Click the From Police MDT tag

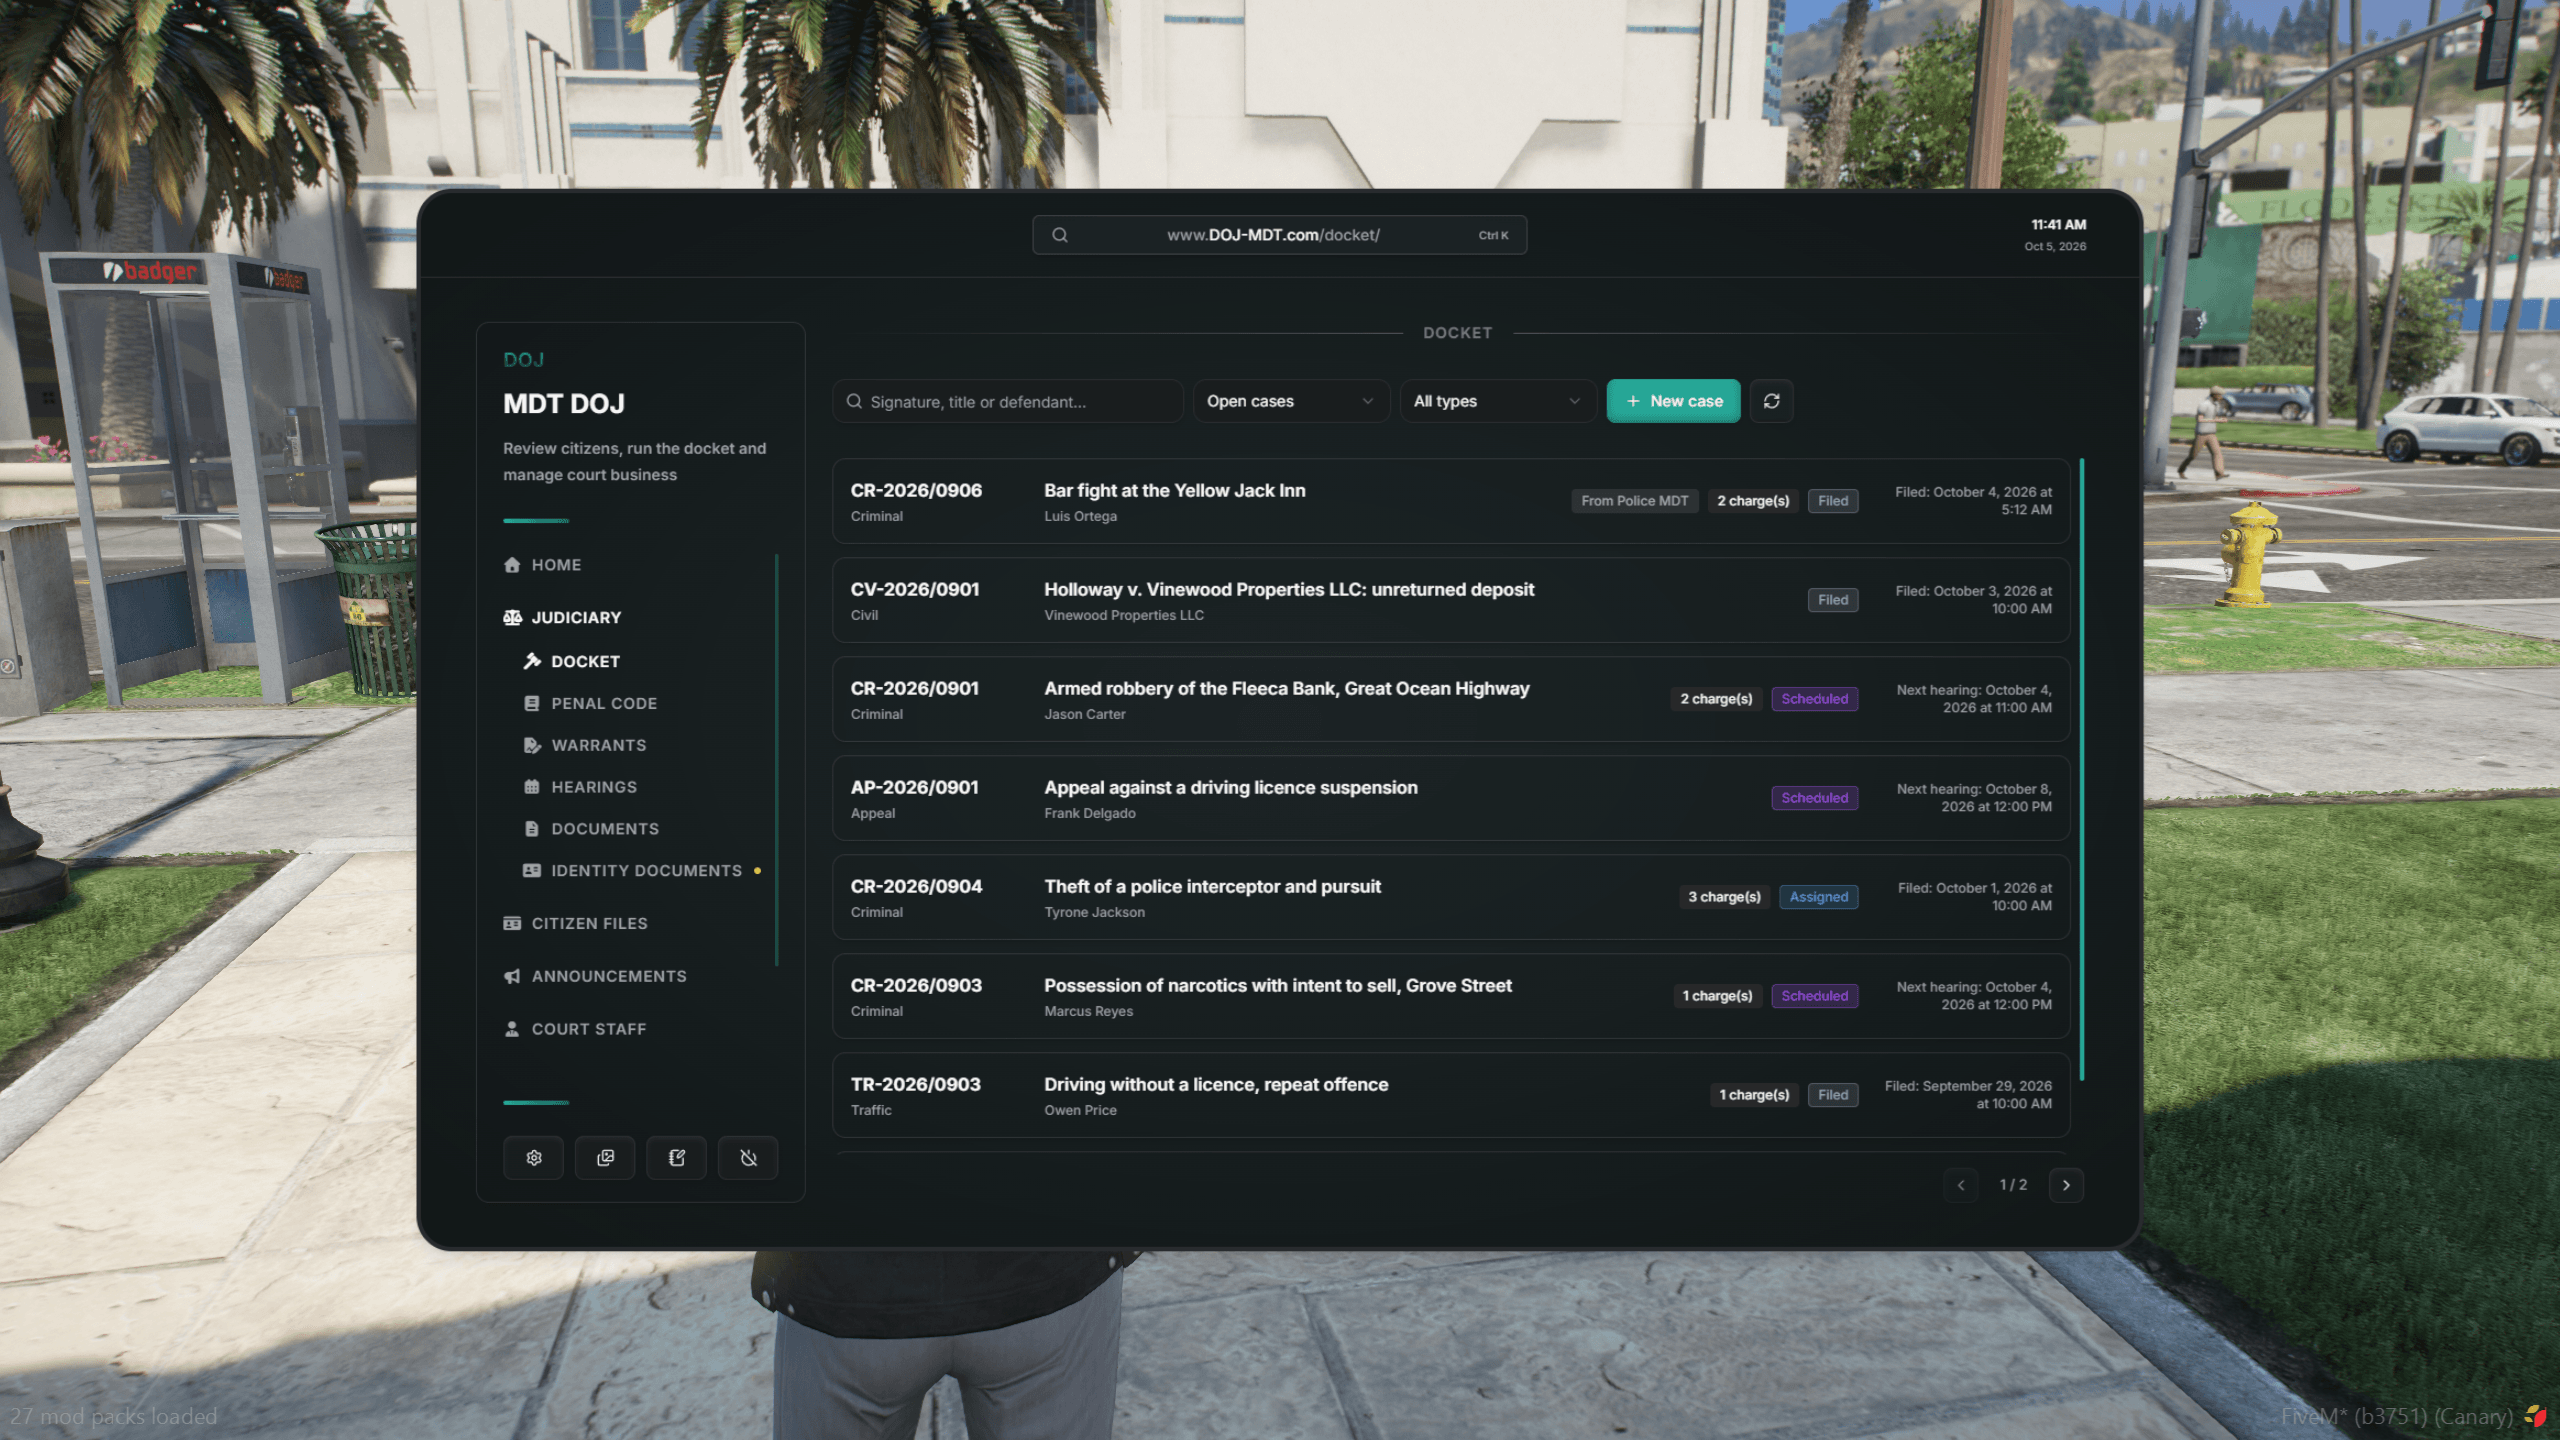coord(1634,501)
